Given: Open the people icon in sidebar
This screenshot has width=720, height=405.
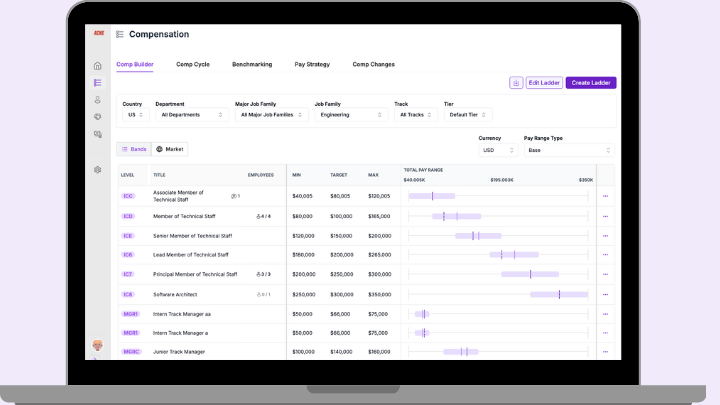Looking at the screenshot, I should pyautogui.click(x=97, y=100).
